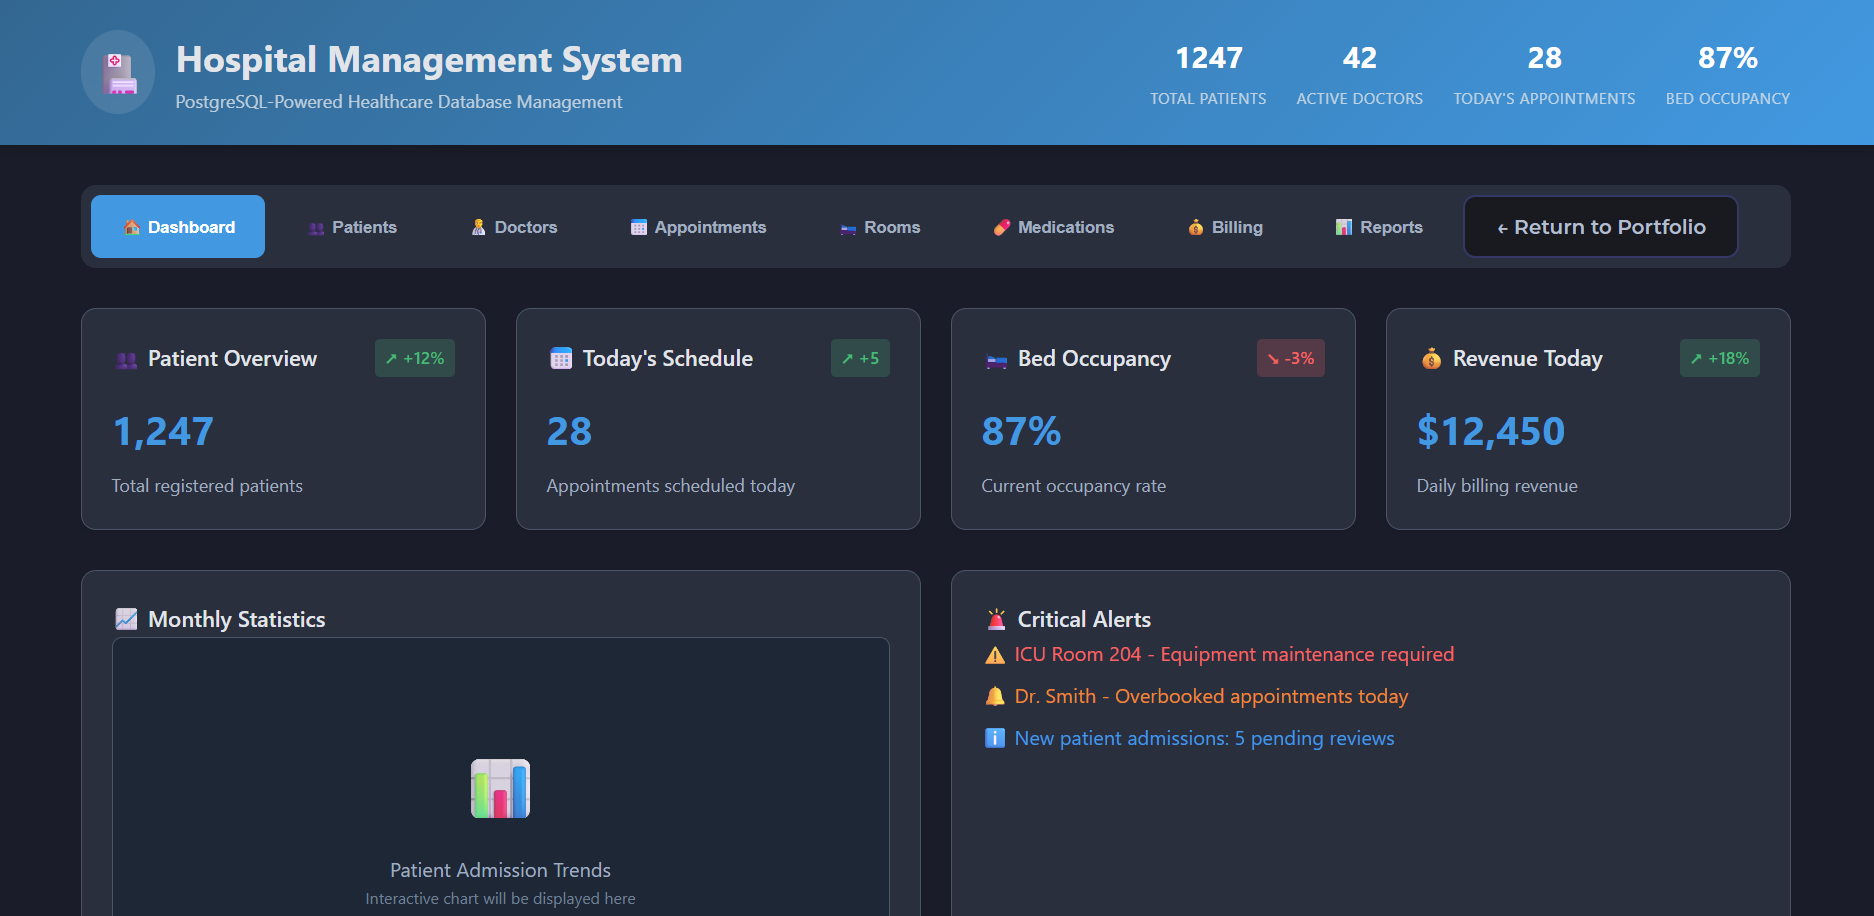The height and width of the screenshot is (916, 1874).
Task: Click the Return to Portfolio button
Action: (1600, 227)
